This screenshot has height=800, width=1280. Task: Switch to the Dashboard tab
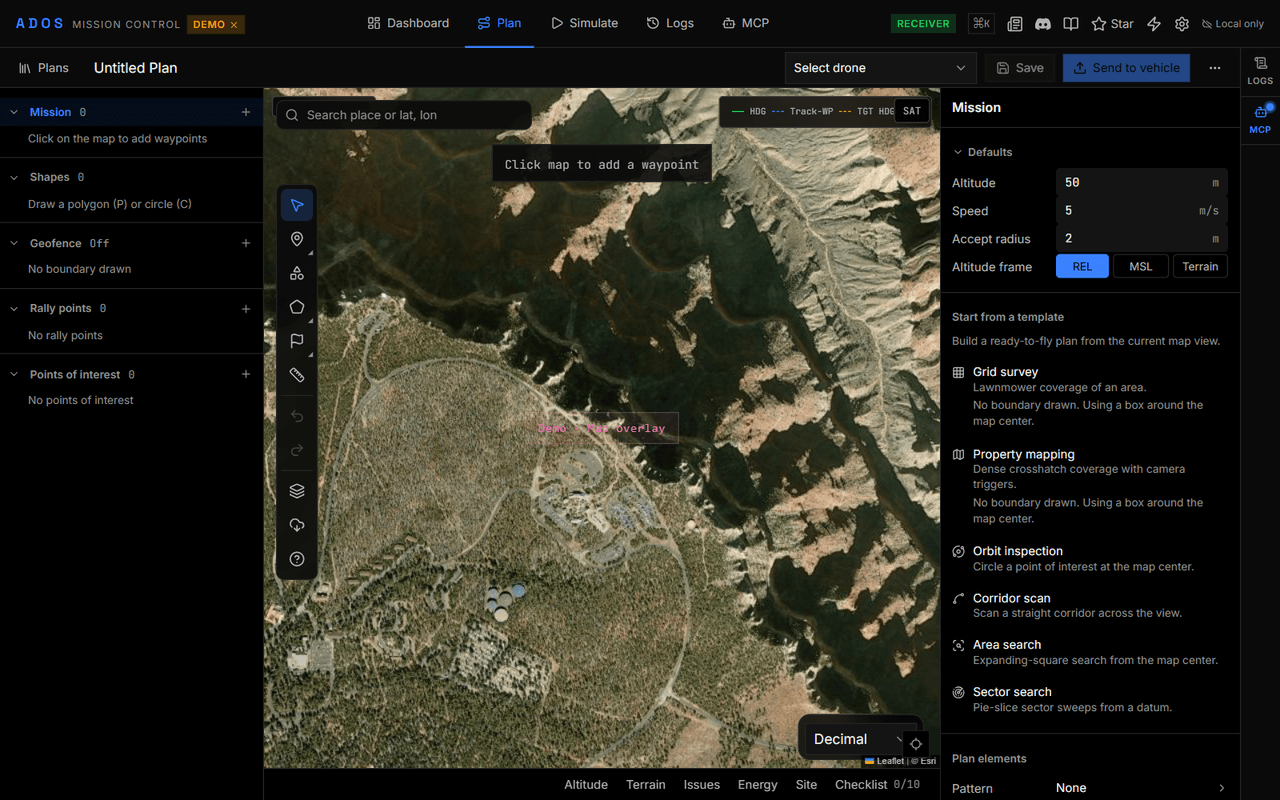pyautogui.click(x=408, y=23)
